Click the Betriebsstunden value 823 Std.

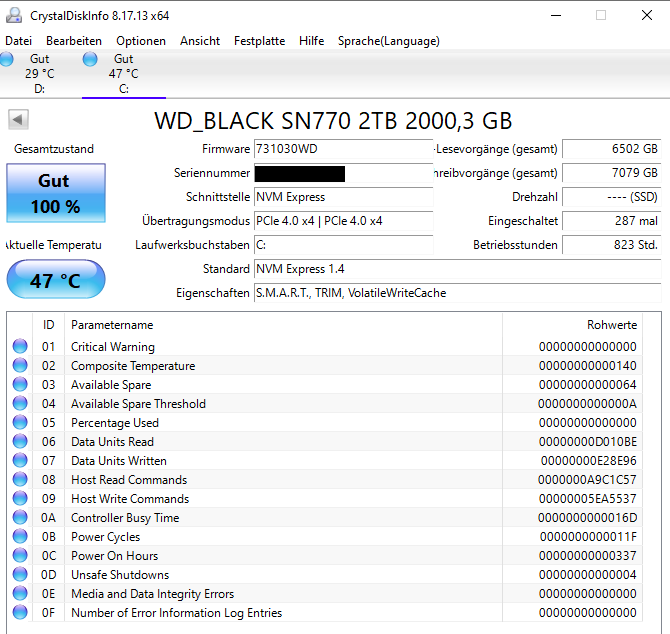pos(611,245)
